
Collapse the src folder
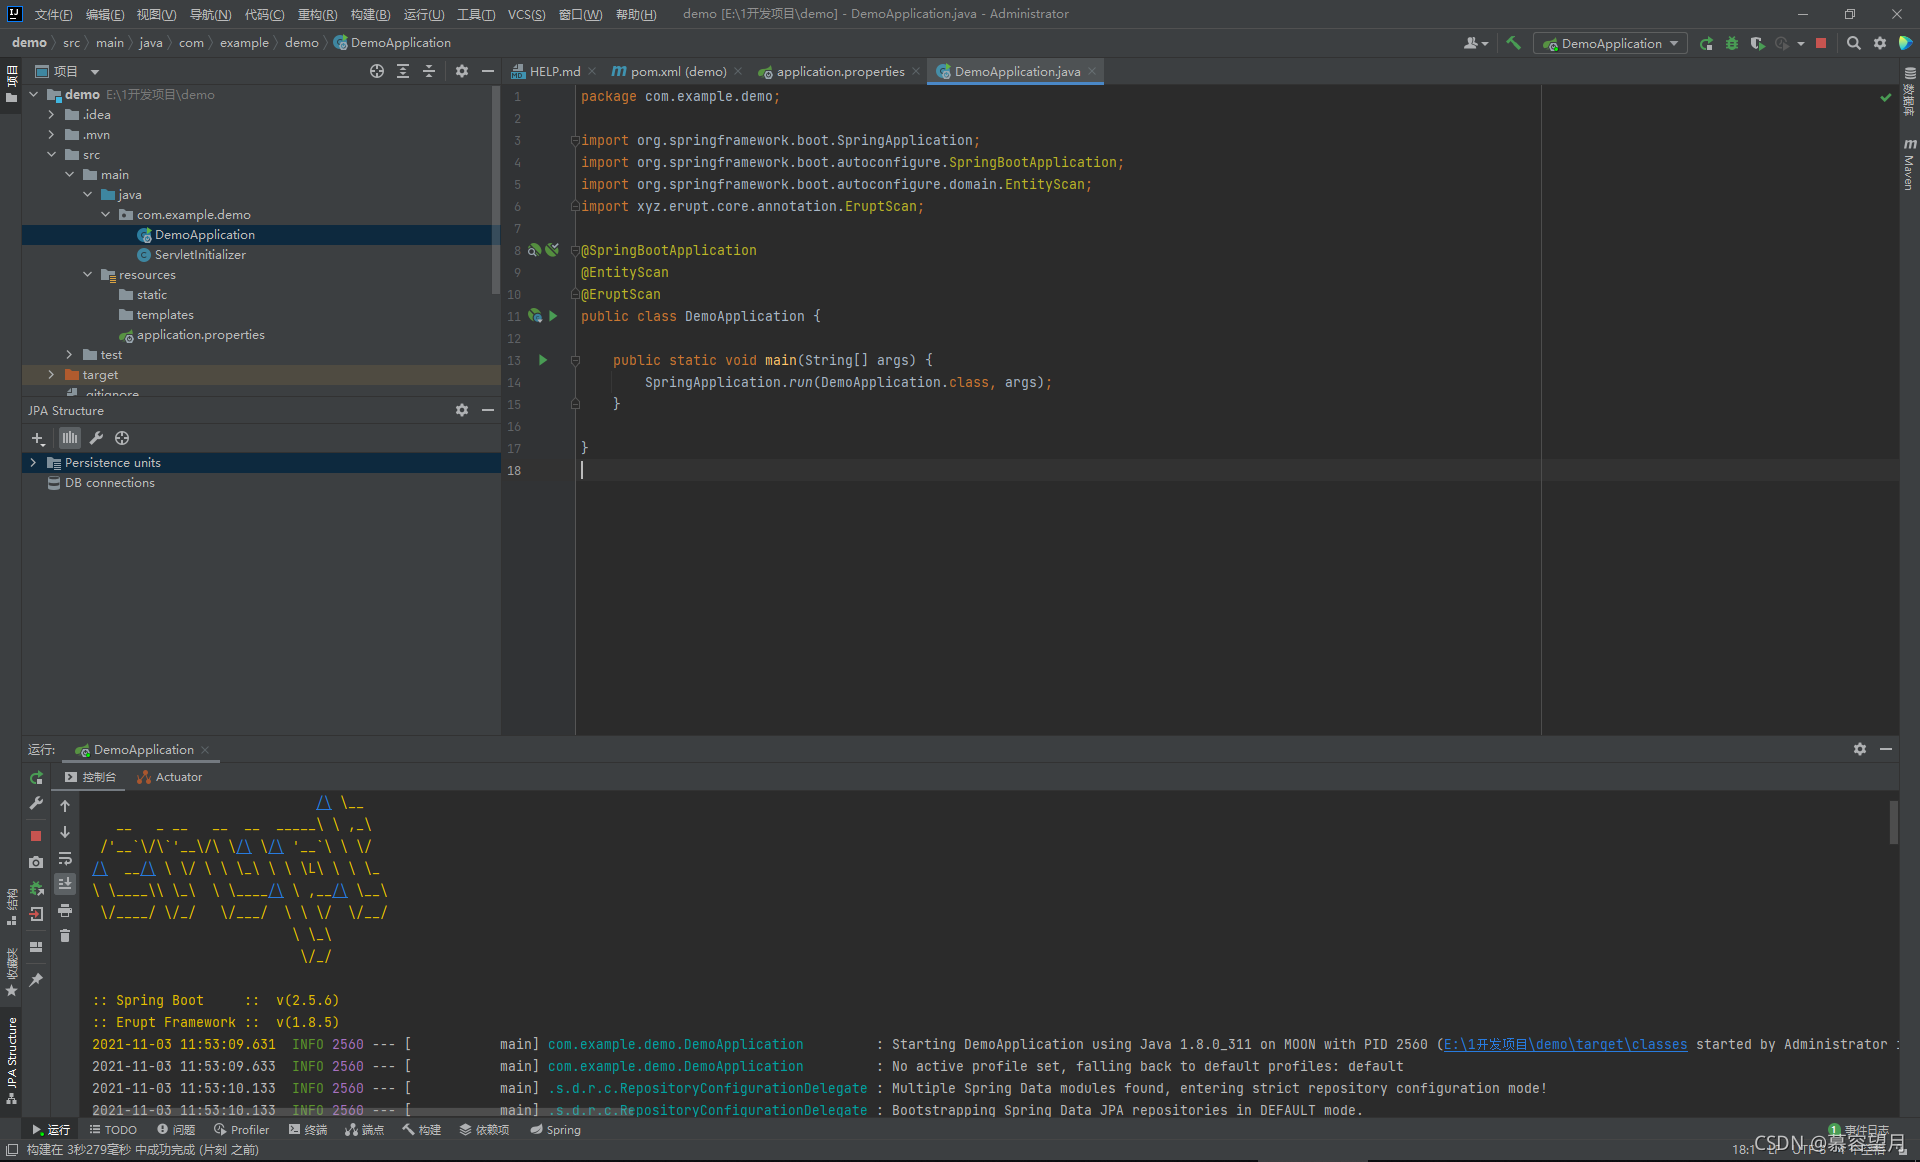51,155
